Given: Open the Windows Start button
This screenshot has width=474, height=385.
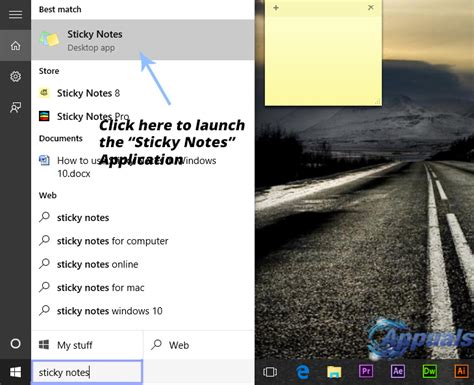Looking at the screenshot, I should (x=15, y=372).
